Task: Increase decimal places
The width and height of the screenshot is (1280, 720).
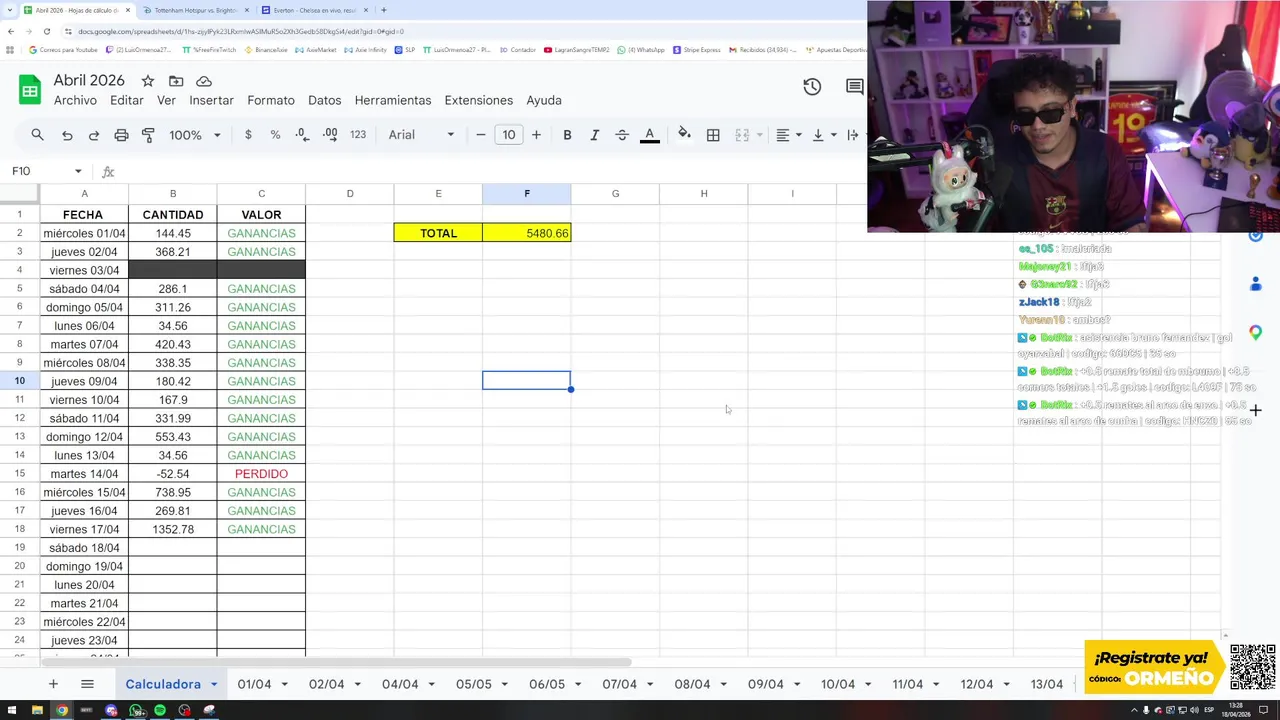Action: [x=330, y=135]
